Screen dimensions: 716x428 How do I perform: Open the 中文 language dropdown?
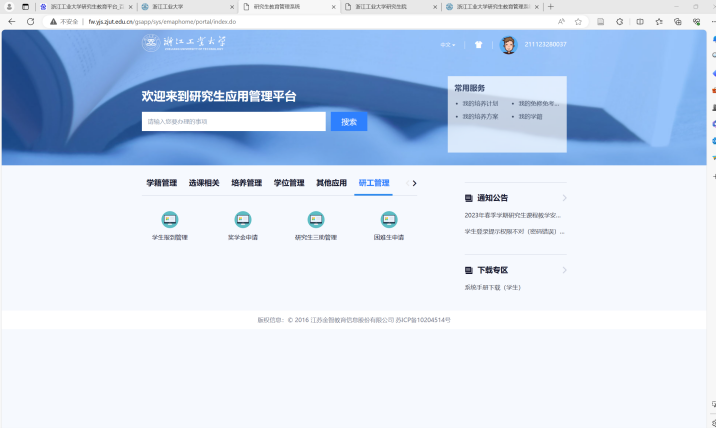coord(447,45)
